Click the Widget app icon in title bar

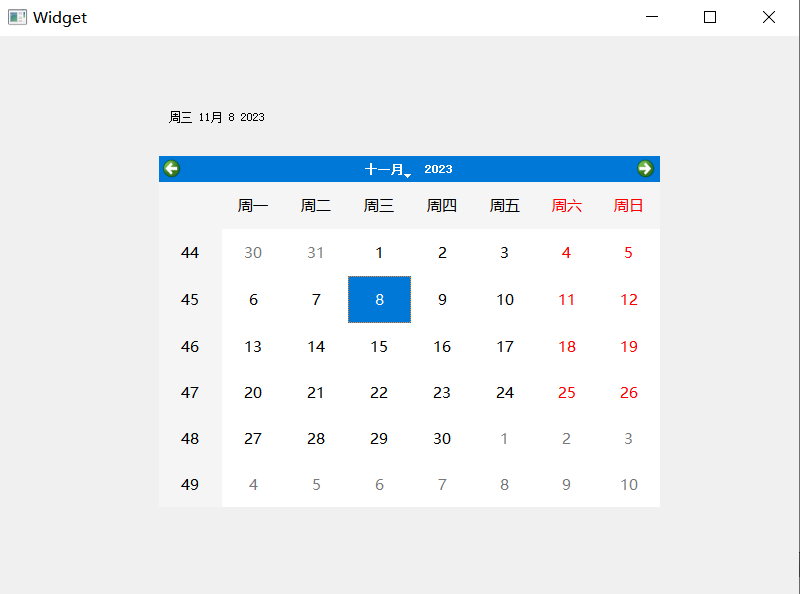pos(17,17)
